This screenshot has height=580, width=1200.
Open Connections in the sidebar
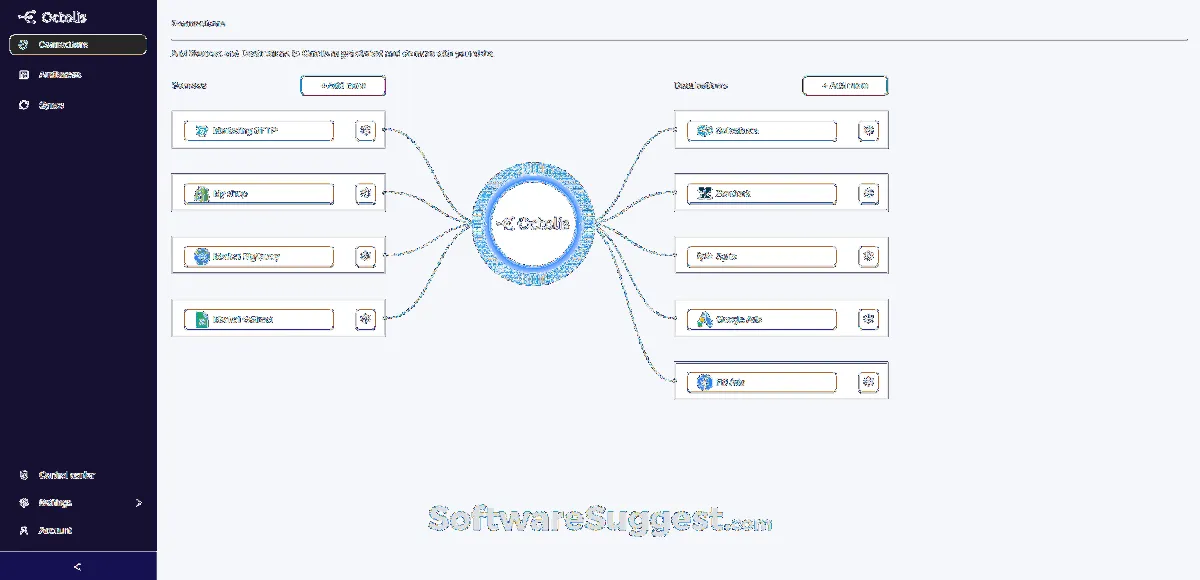78,45
